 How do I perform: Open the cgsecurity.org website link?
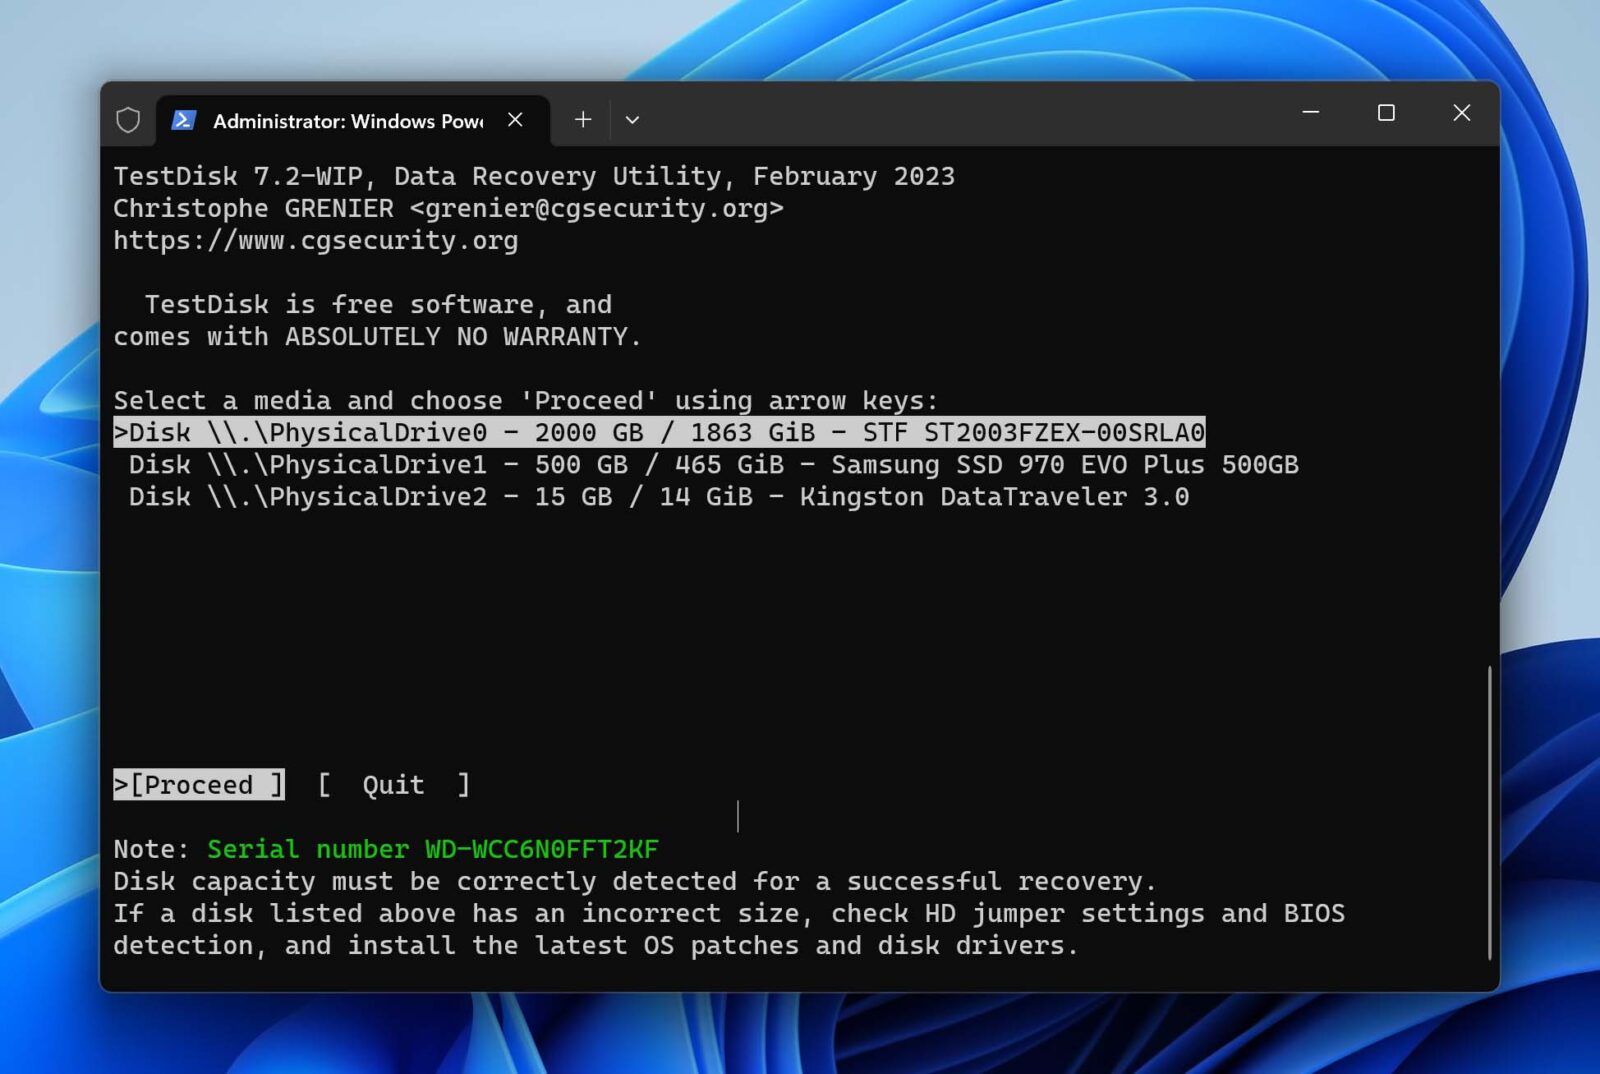pyautogui.click(x=316, y=240)
